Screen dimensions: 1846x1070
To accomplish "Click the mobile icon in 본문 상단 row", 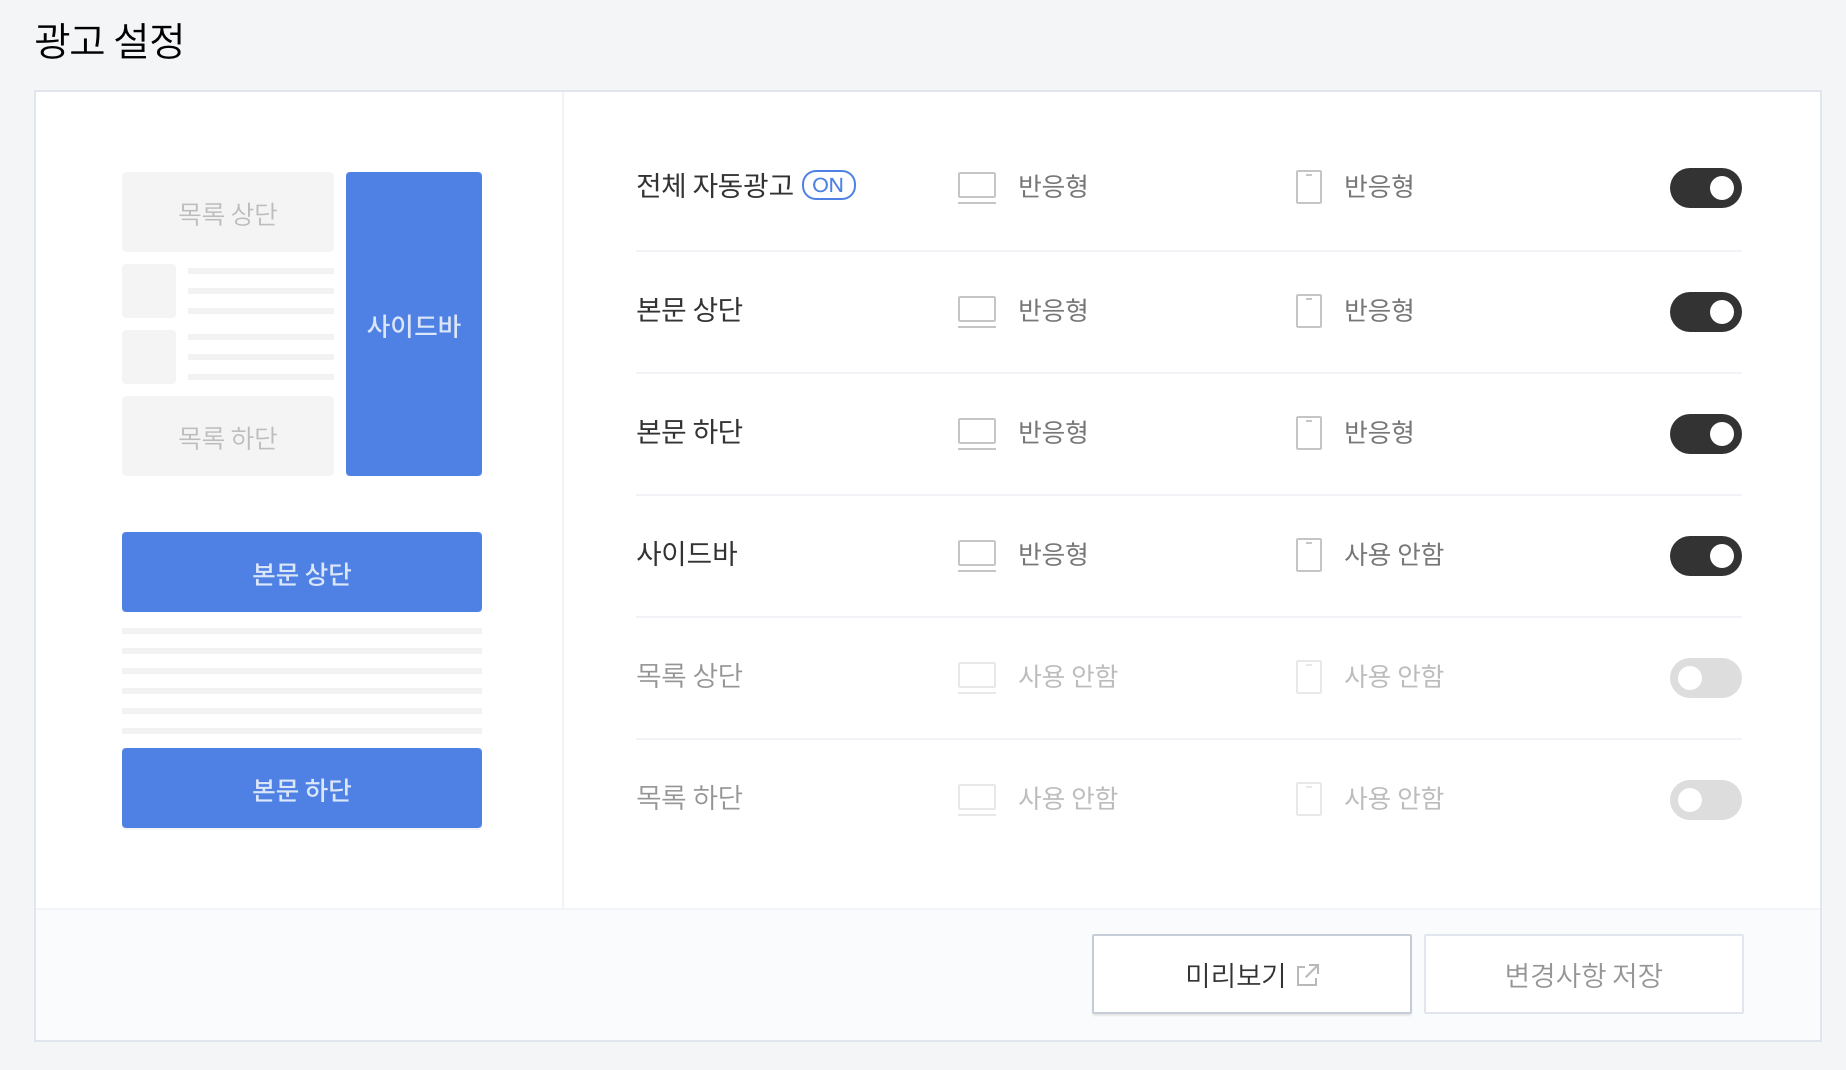I will coord(1309,311).
